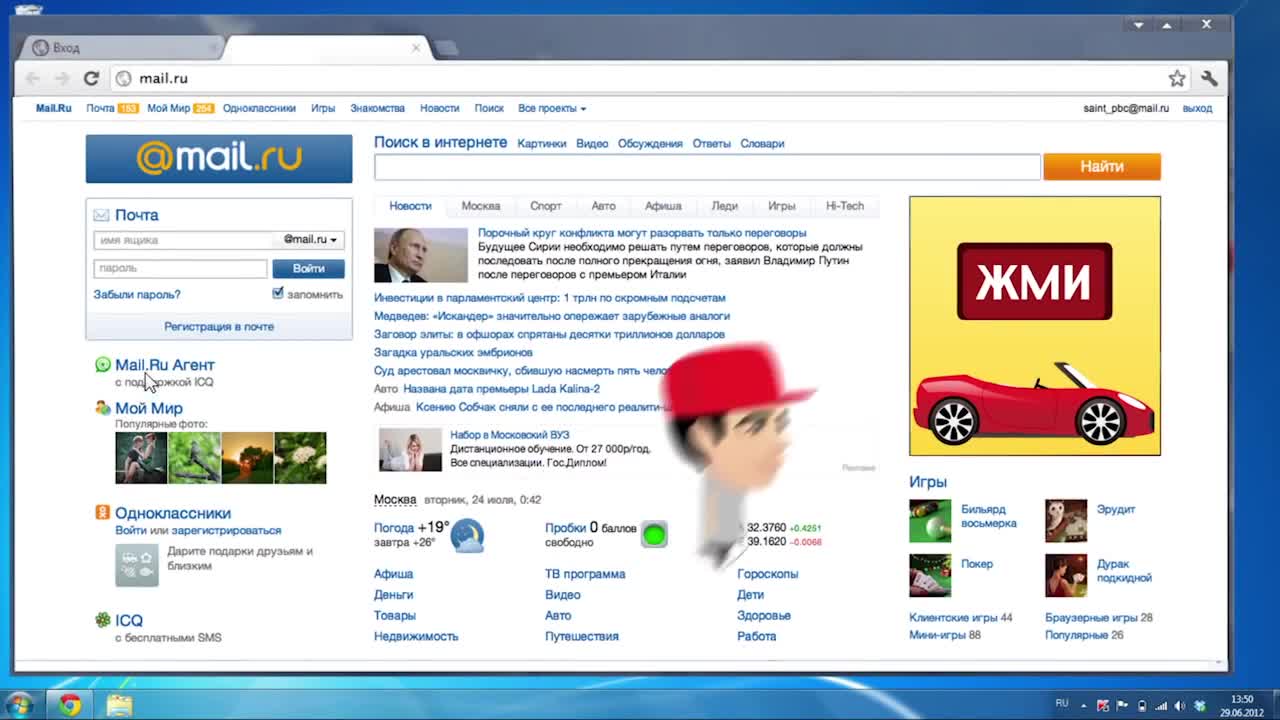The image size is (1280, 720).
Task: Open the Chrome wrench menu
Action: click(x=1209, y=78)
